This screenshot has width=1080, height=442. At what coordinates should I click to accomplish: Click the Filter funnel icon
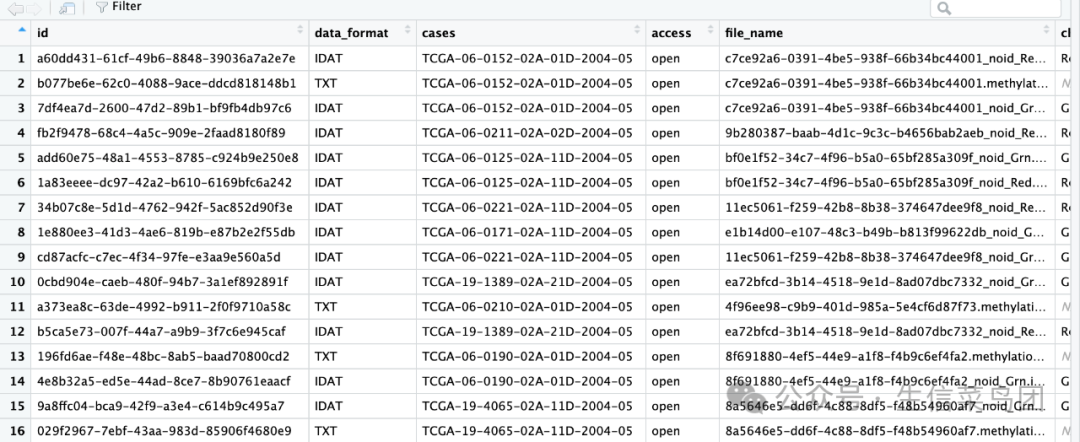click(x=101, y=7)
